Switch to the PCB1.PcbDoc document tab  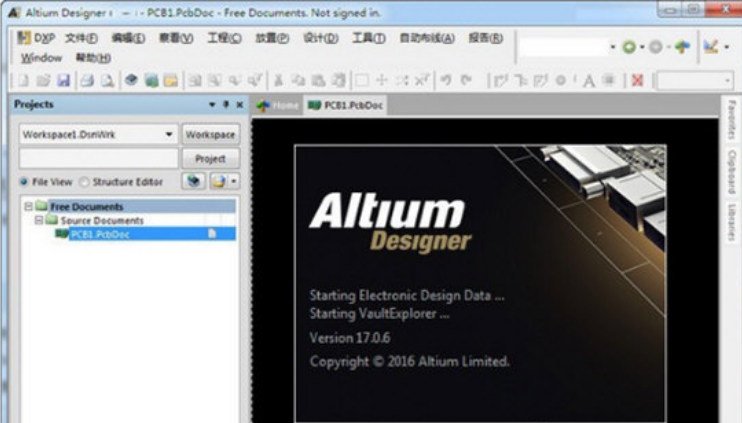345,105
